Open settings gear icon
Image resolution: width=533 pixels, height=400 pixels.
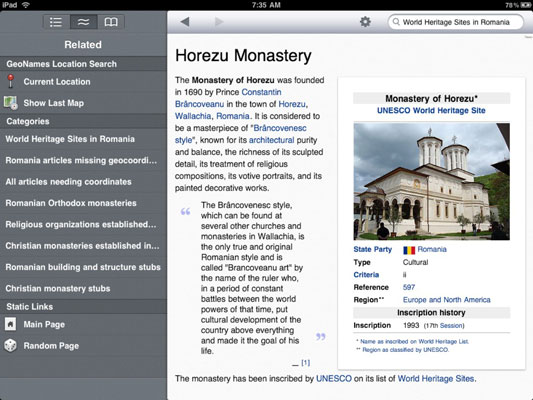point(365,22)
